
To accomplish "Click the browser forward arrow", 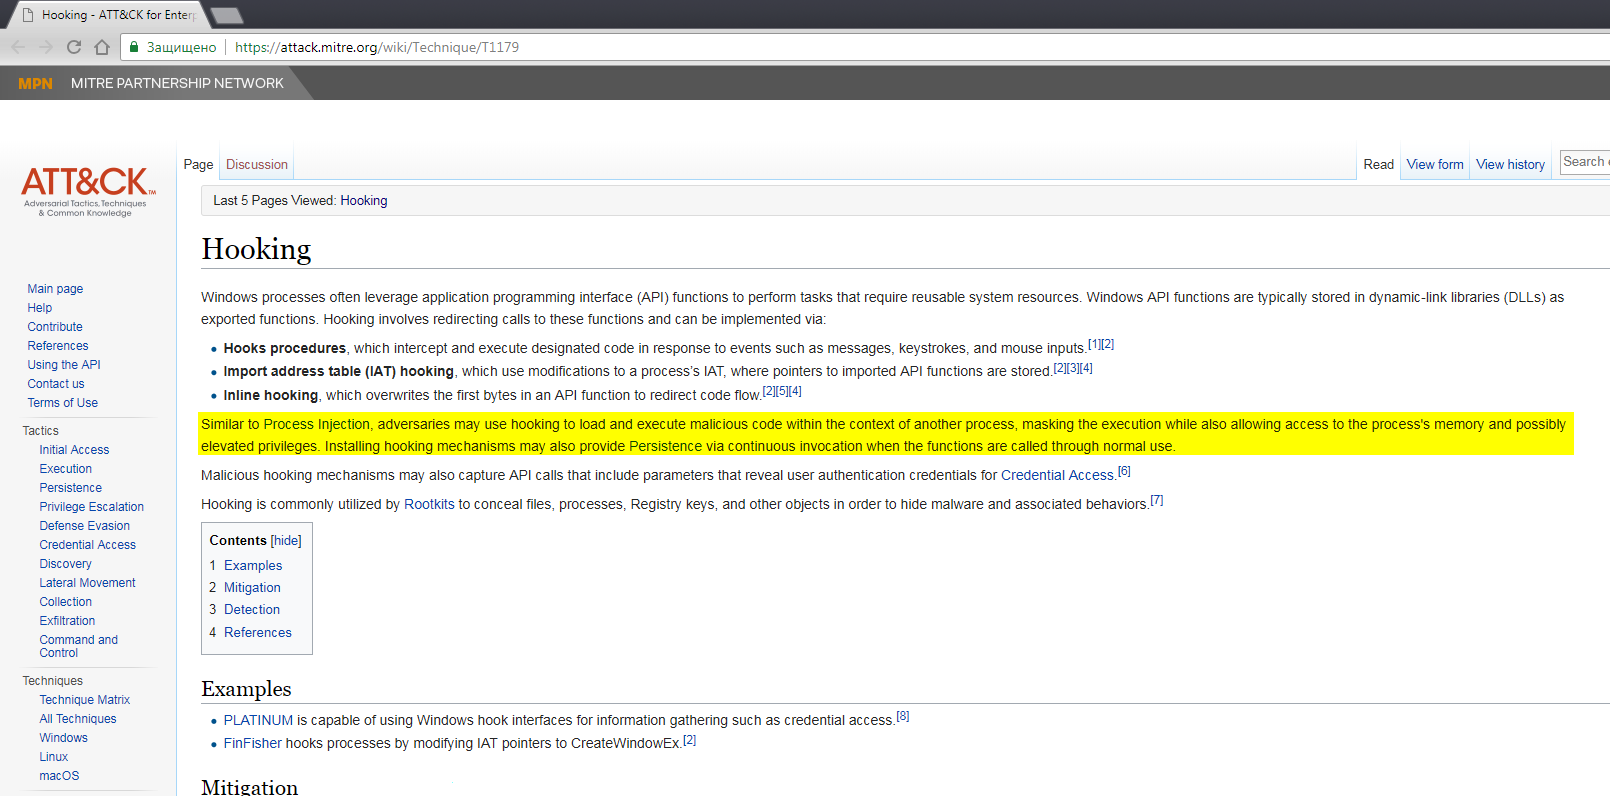I will coord(46,47).
